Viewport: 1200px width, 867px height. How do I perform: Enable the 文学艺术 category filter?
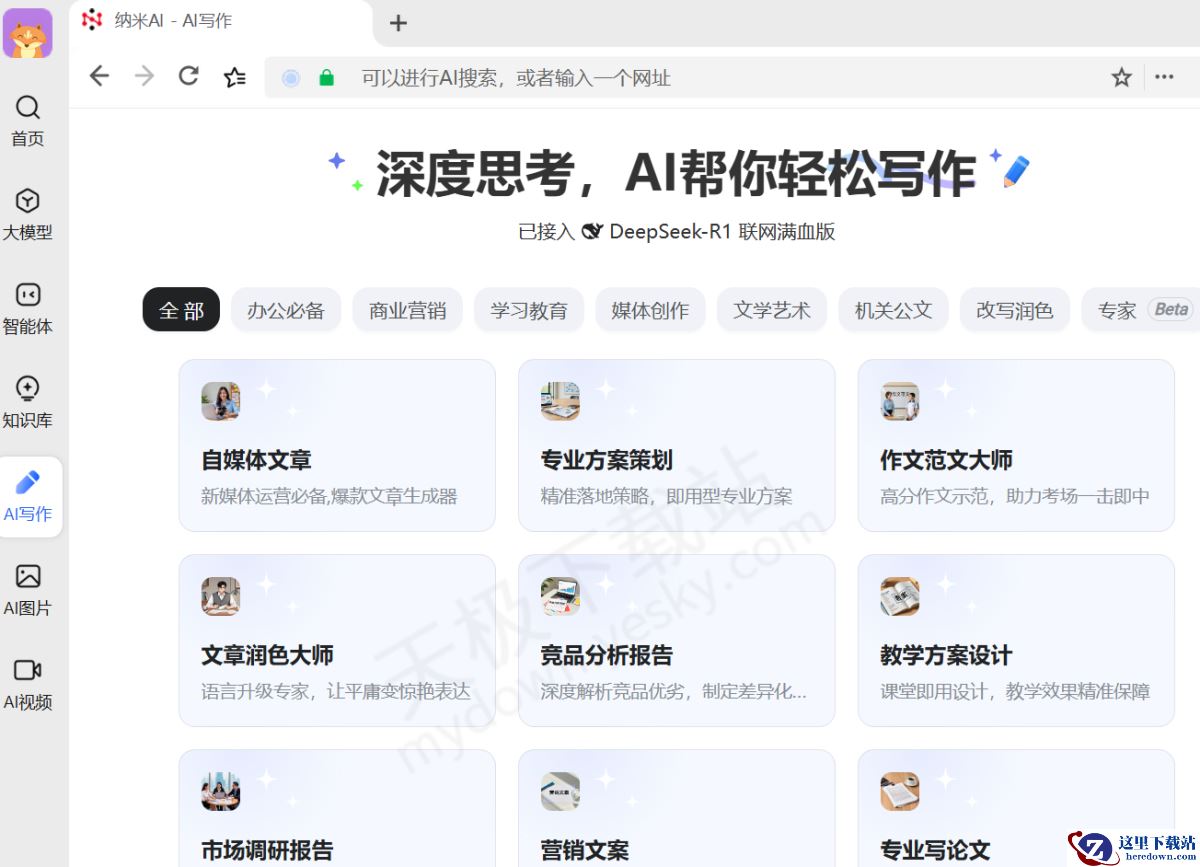coord(771,310)
